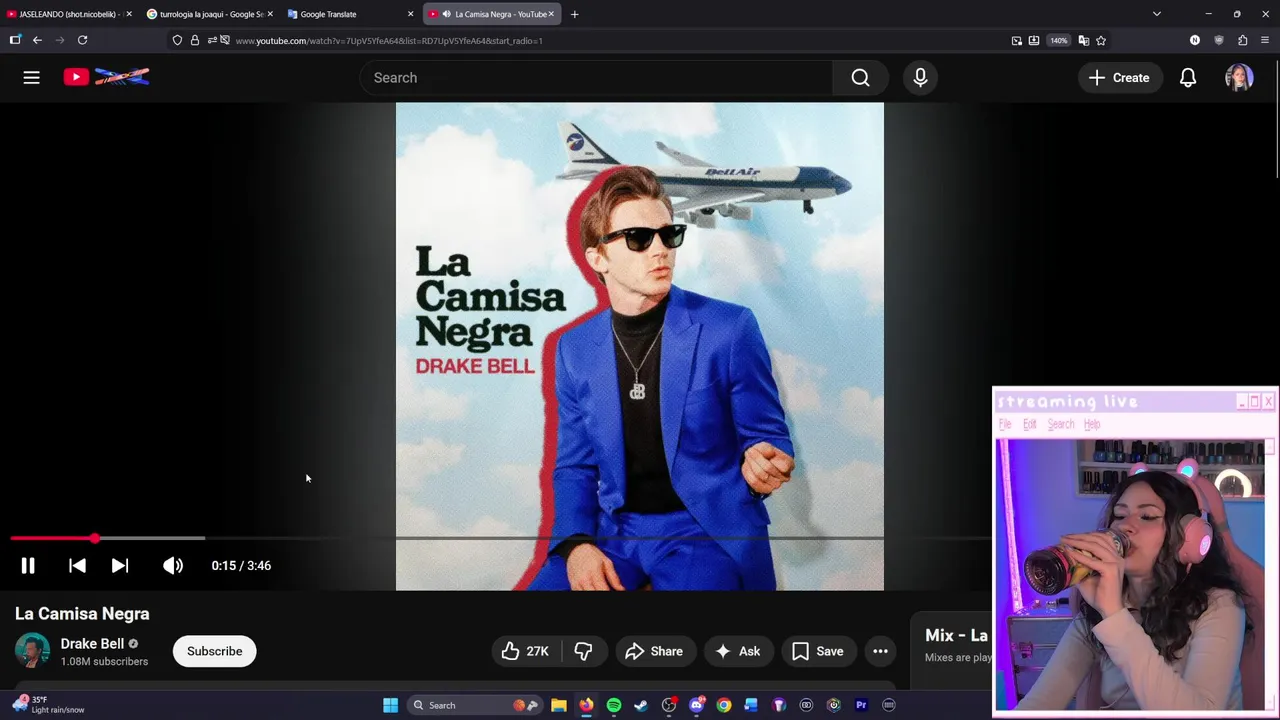
Task: Close the La Camisa Negra tab
Action: 550,14
